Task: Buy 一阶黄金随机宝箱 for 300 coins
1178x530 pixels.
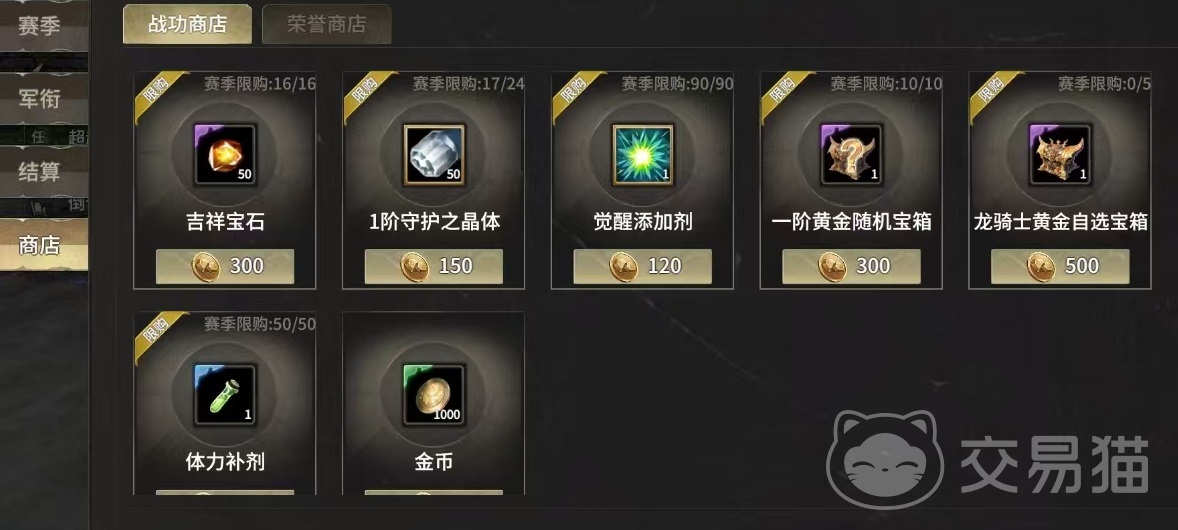Action: point(851,266)
